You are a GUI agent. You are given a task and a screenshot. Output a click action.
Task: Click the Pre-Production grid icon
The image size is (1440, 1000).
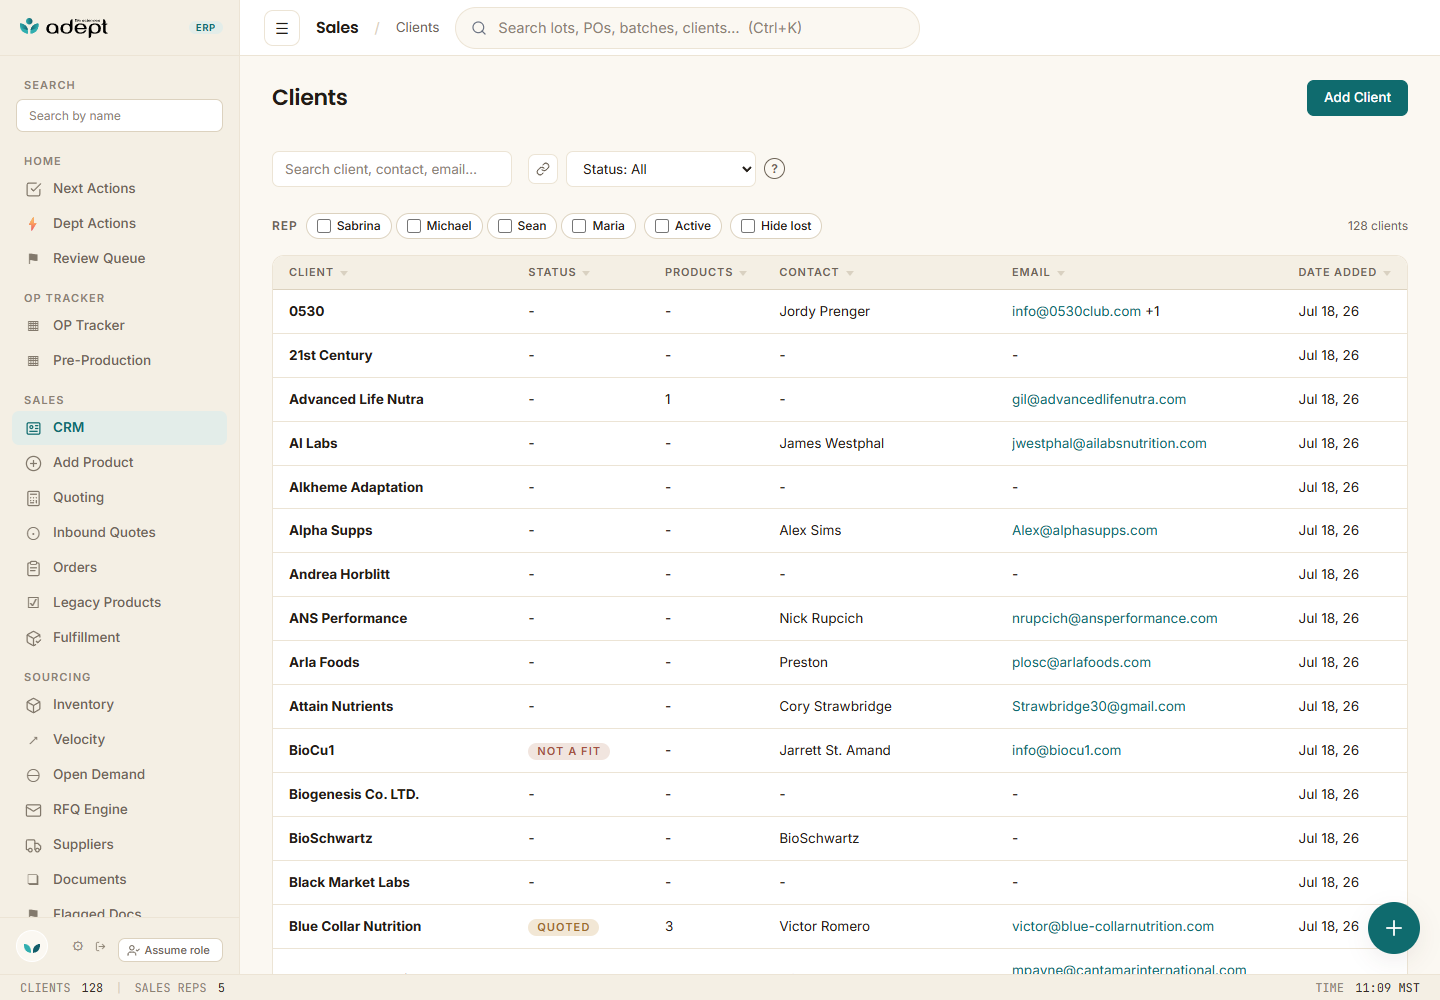[x=34, y=361]
